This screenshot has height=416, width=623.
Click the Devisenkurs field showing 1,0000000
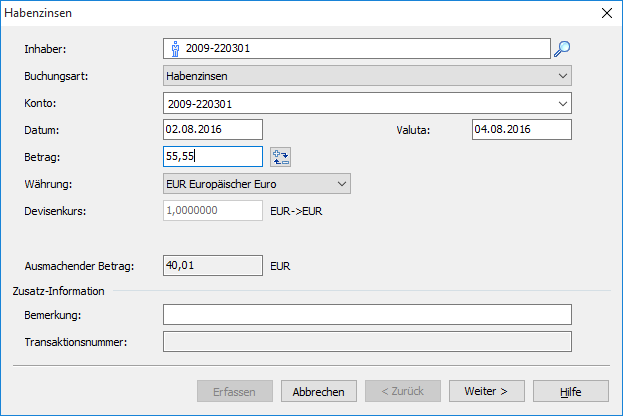pyautogui.click(x=211, y=210)
